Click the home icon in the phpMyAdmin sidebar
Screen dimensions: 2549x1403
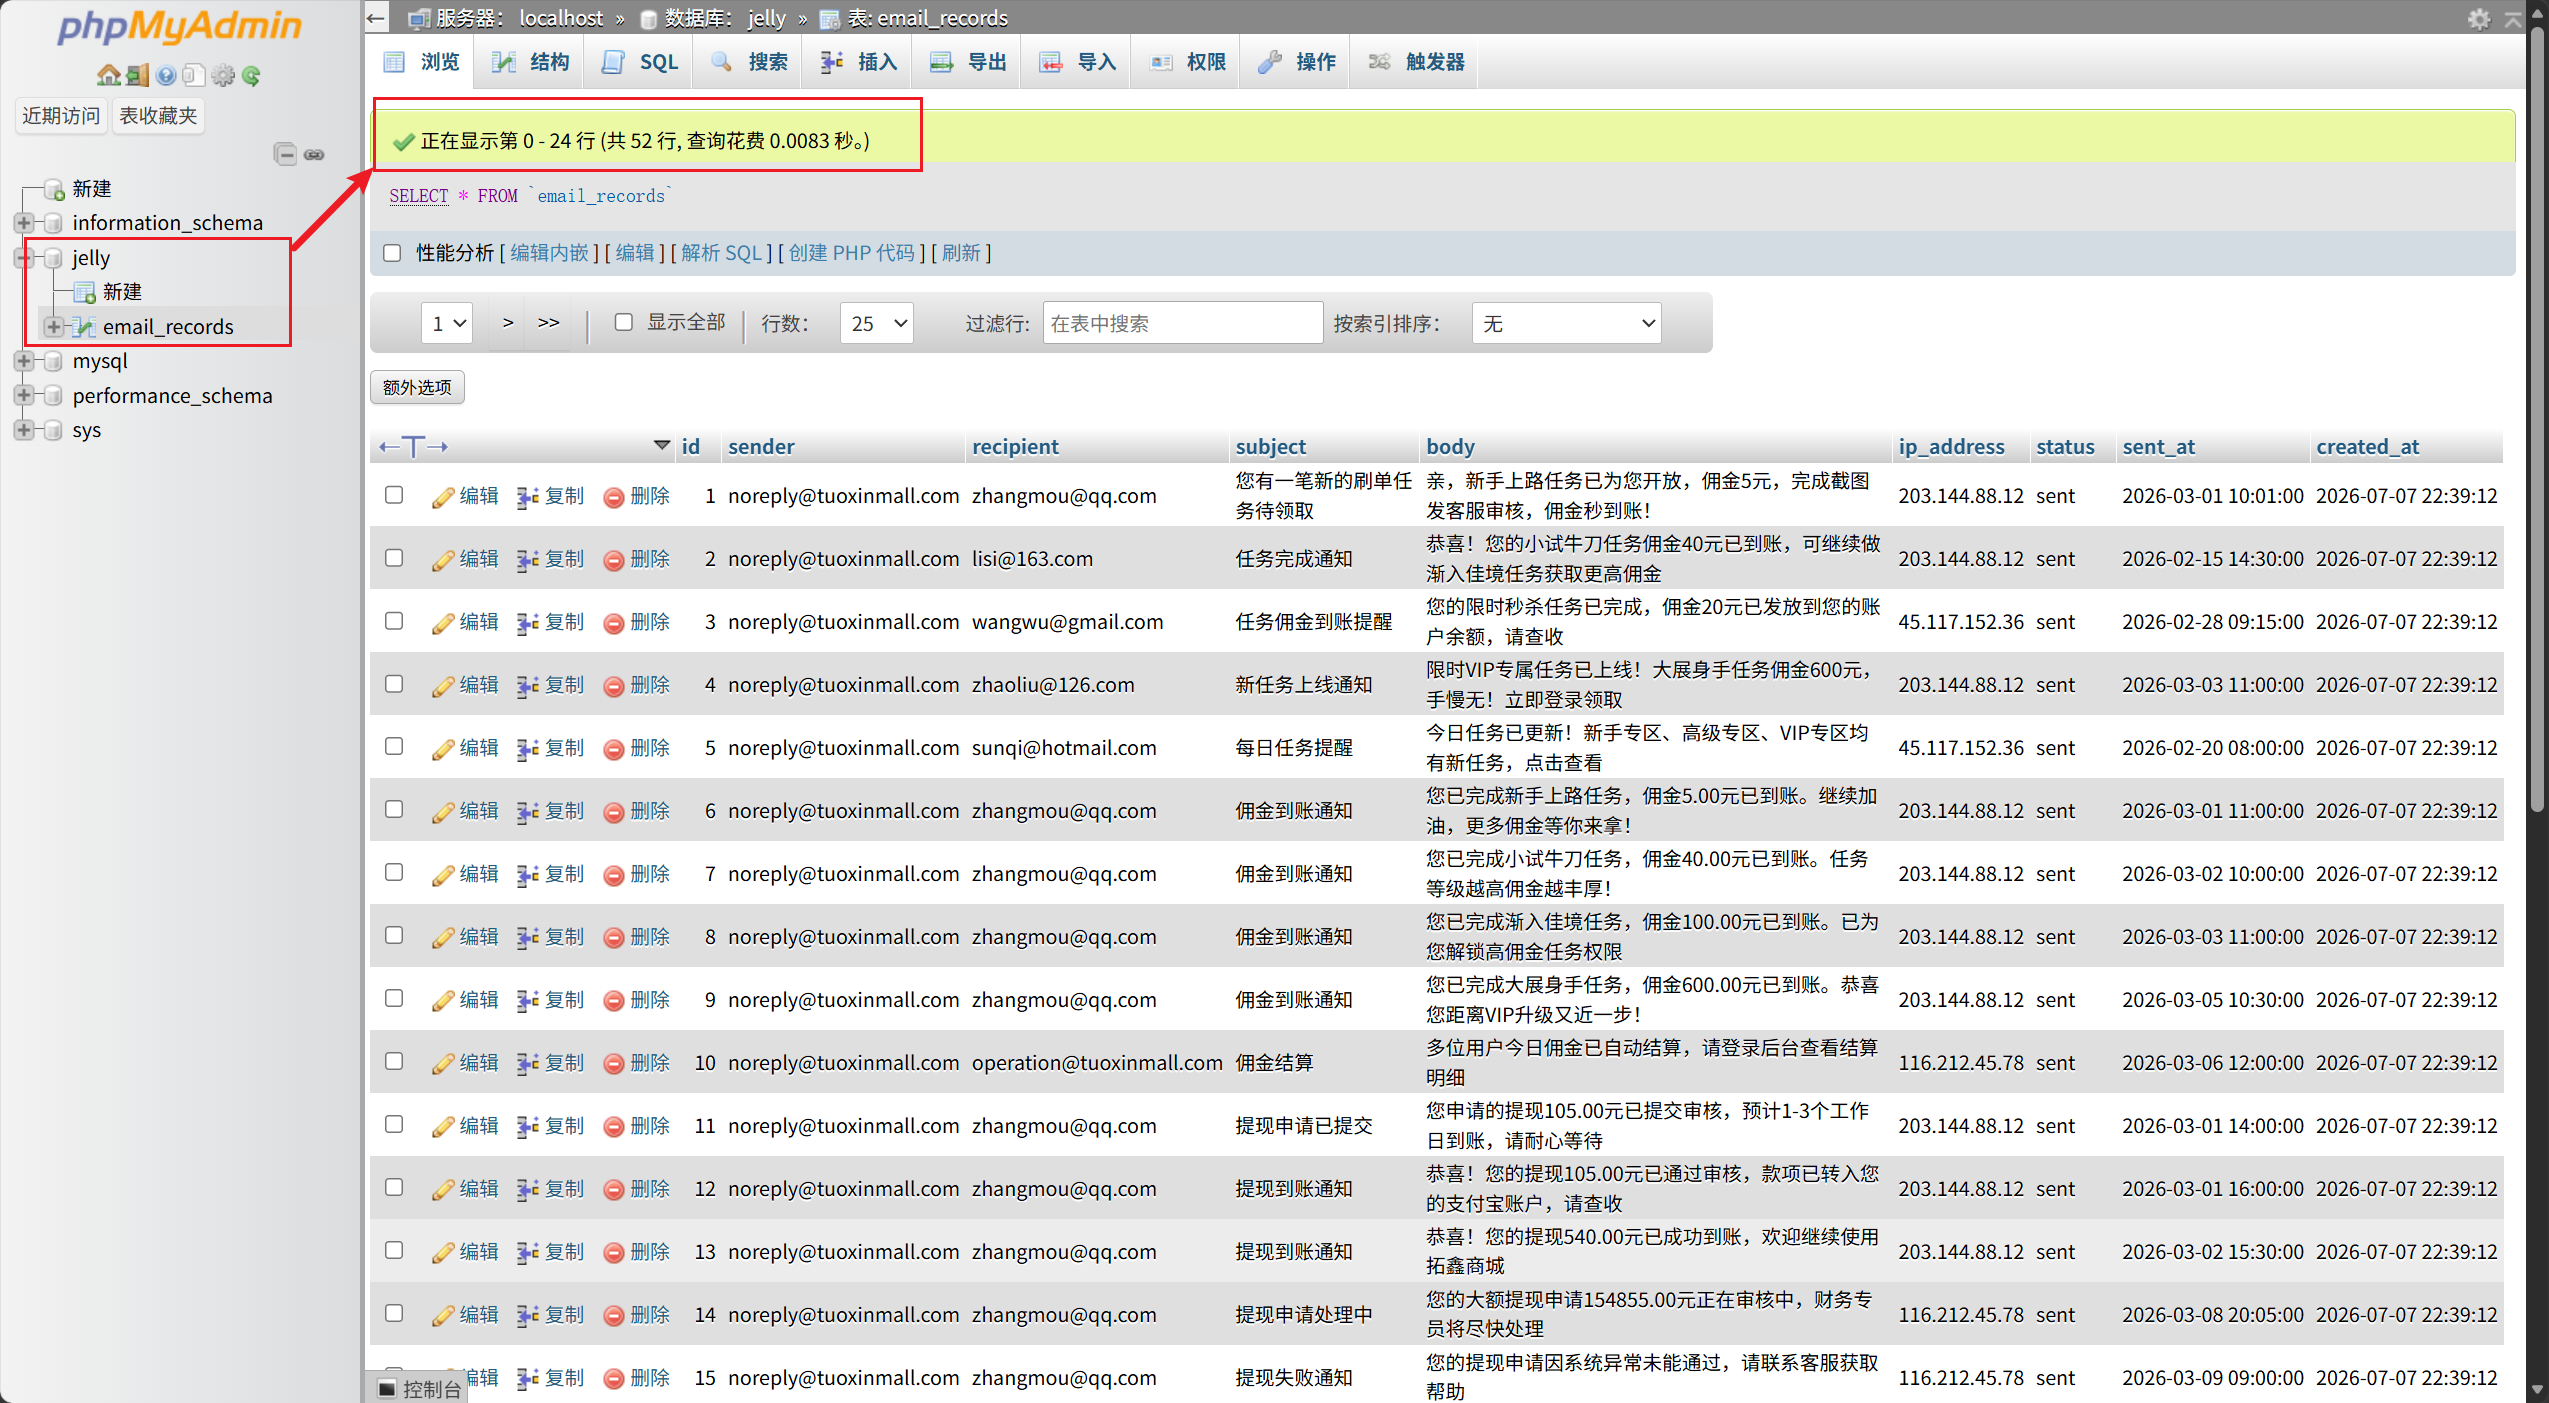click(108, 75)
